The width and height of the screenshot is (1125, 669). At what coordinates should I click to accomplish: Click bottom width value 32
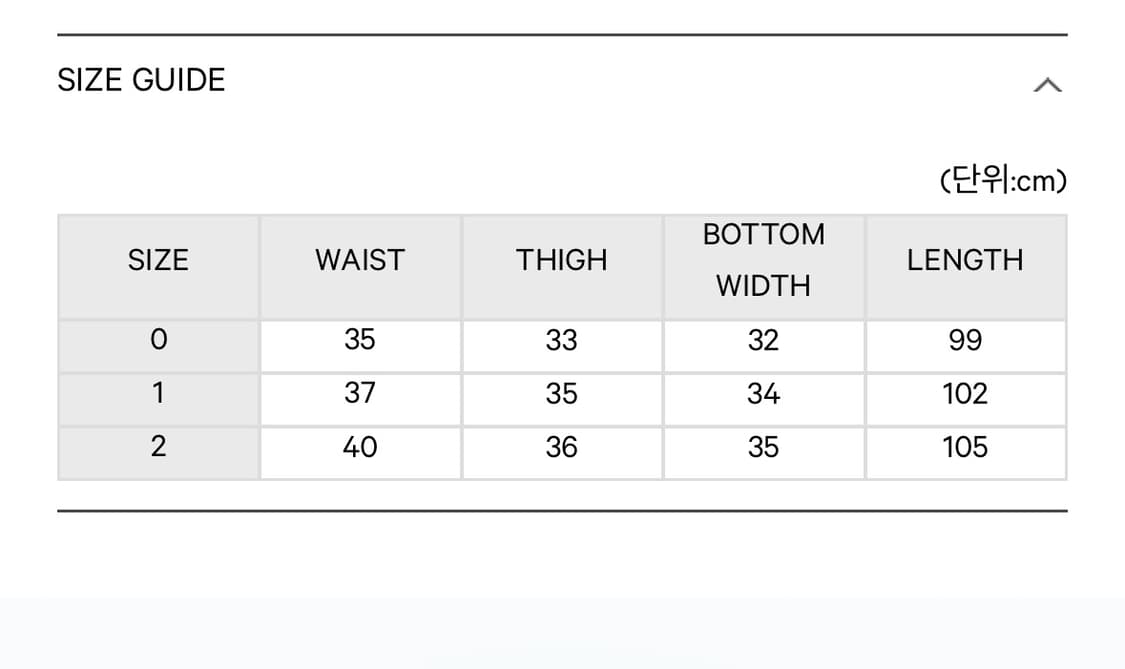[x=763, y=340]
